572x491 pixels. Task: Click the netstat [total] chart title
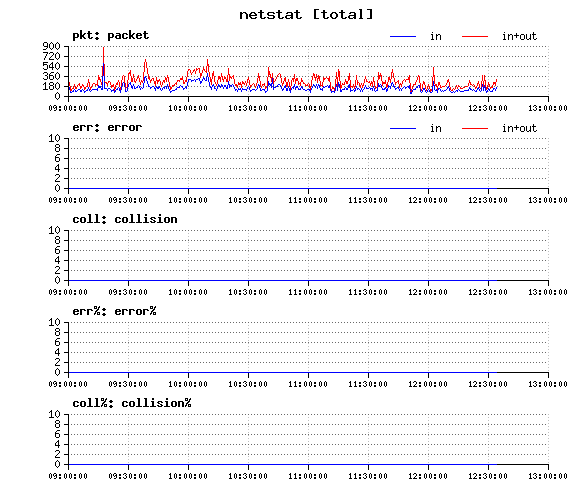coord(306,15)
